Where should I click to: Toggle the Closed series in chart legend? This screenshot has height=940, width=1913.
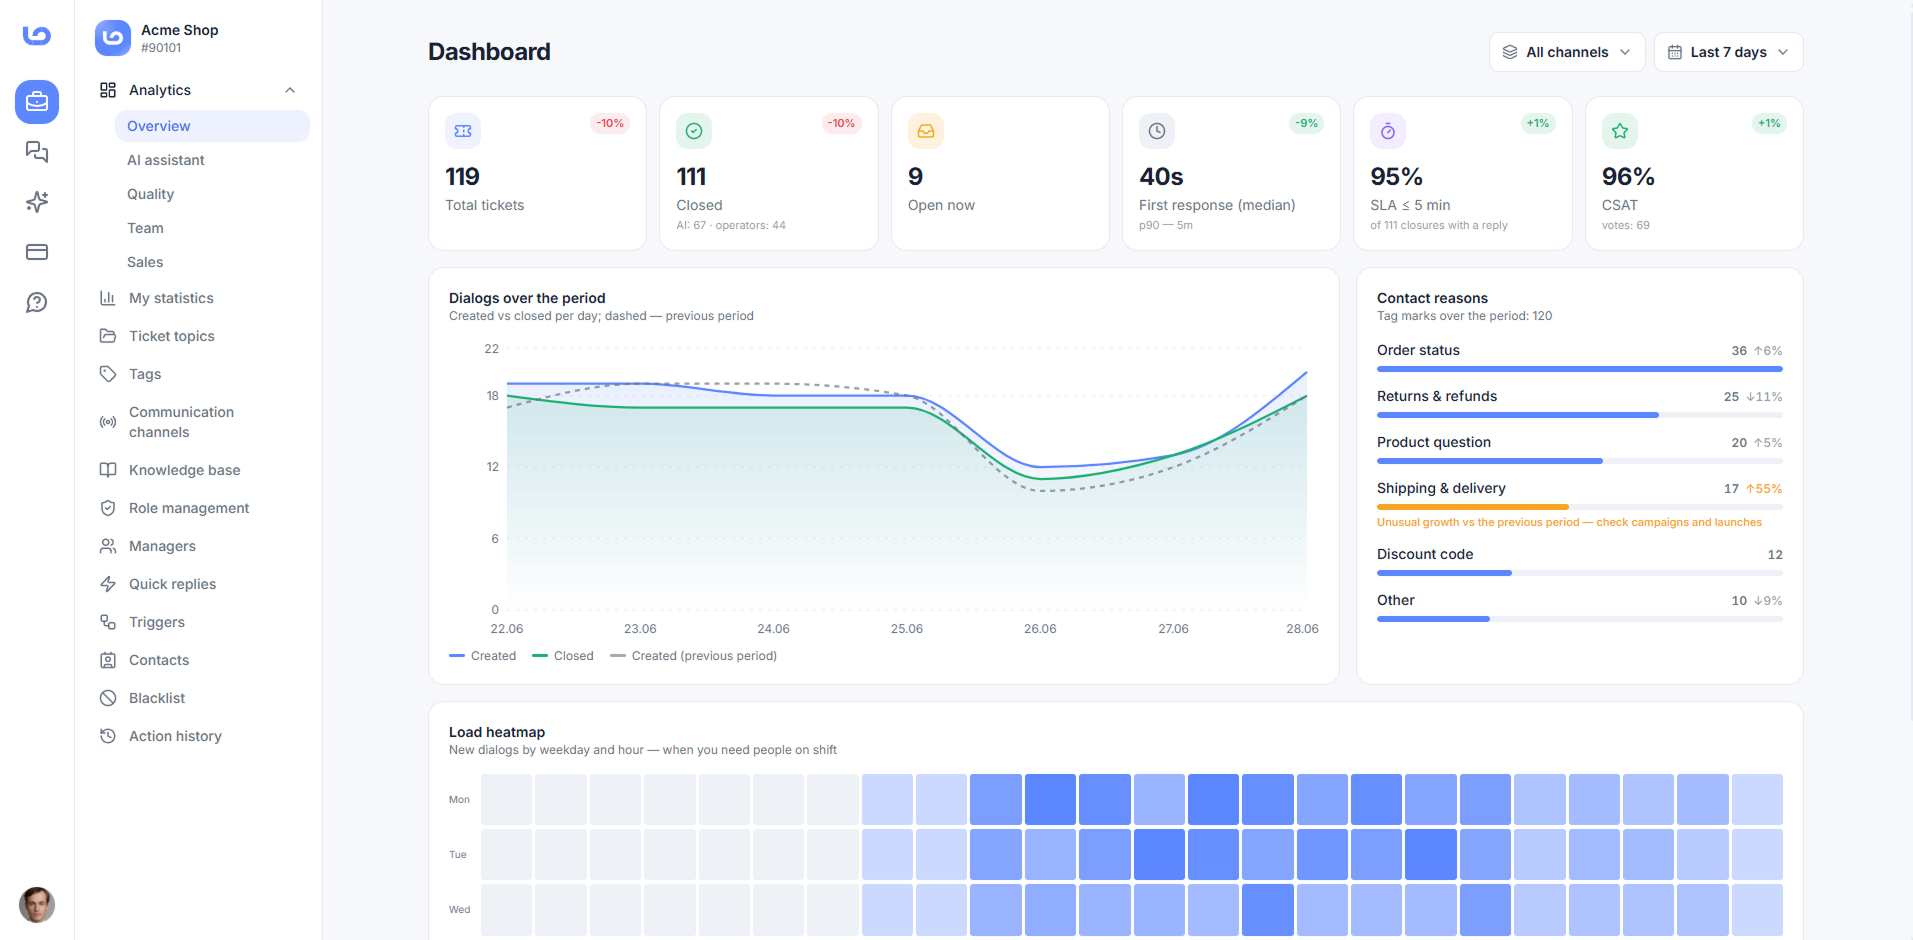(x=563, y=656)
